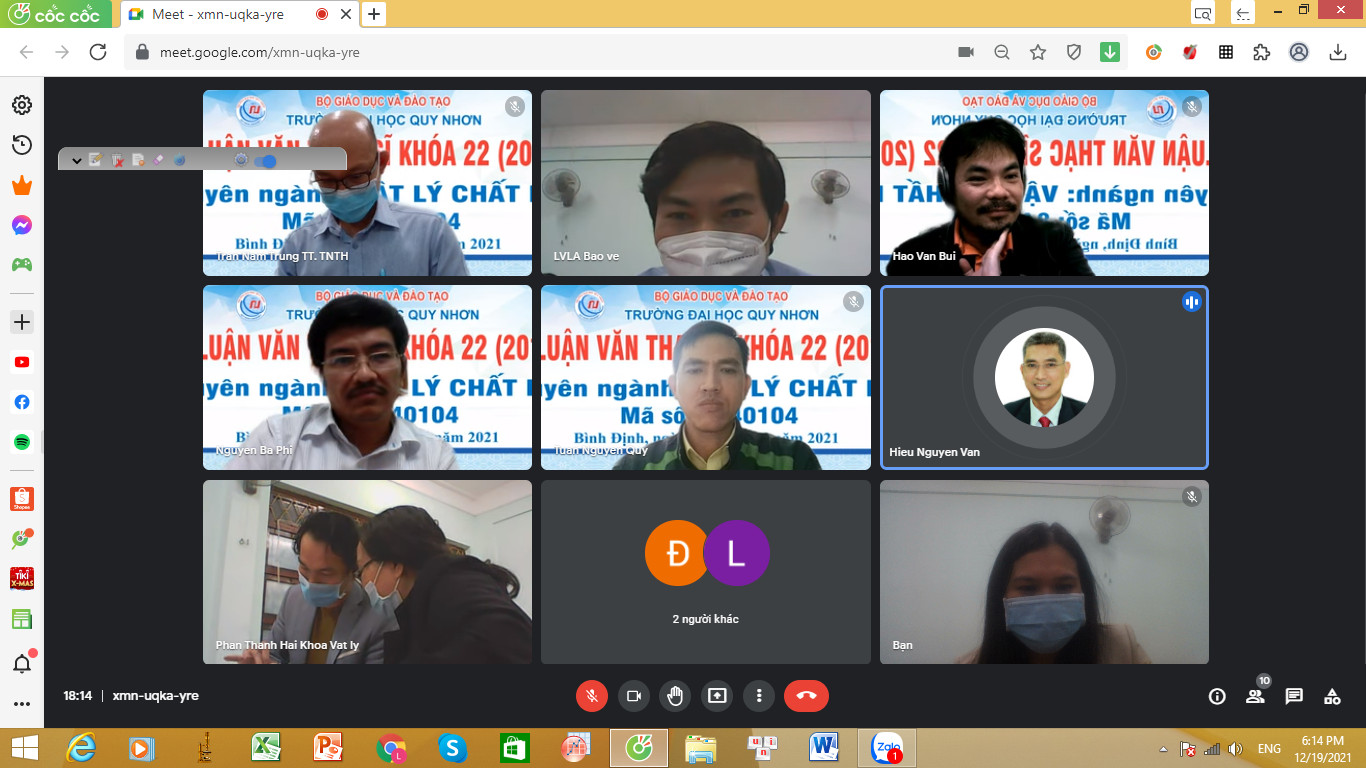Open a new browser tab

373,14
